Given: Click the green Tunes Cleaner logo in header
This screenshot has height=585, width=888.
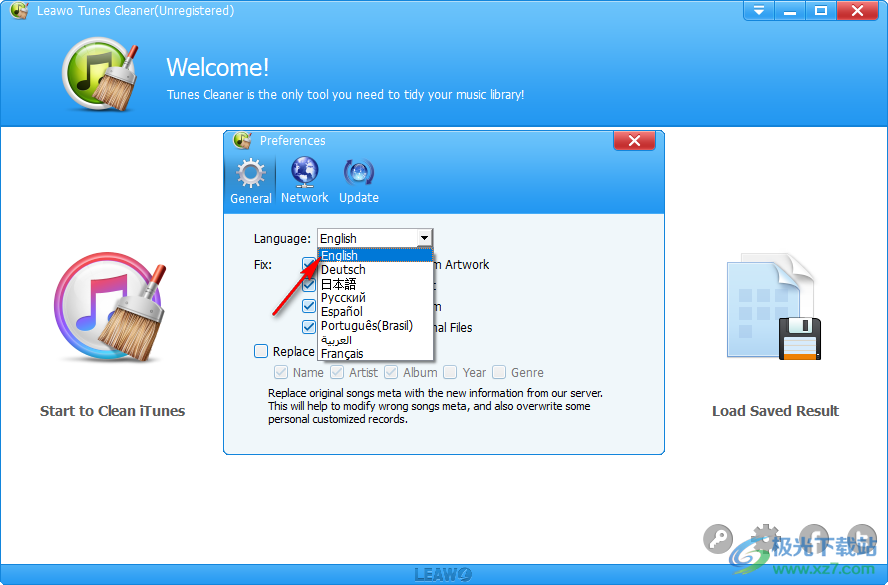Looking at the screenshot, I should coord(99,73).
